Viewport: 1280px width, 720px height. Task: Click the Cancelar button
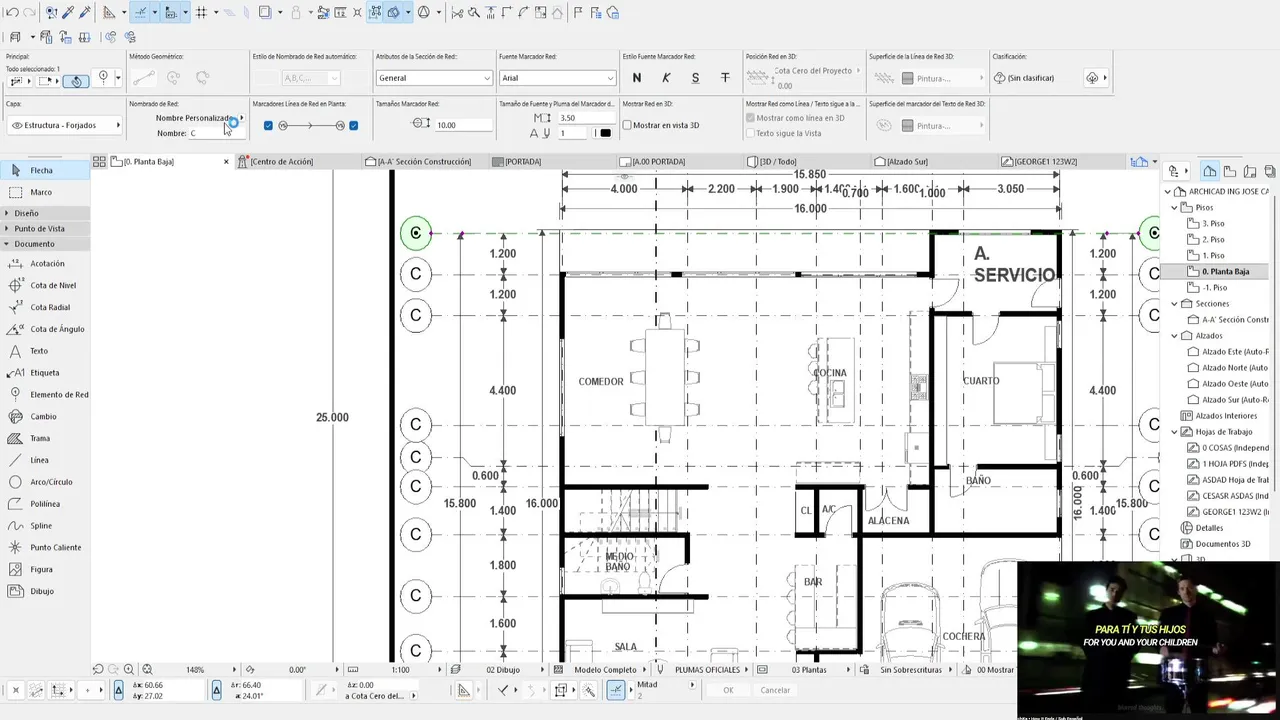tap(775, 690)
